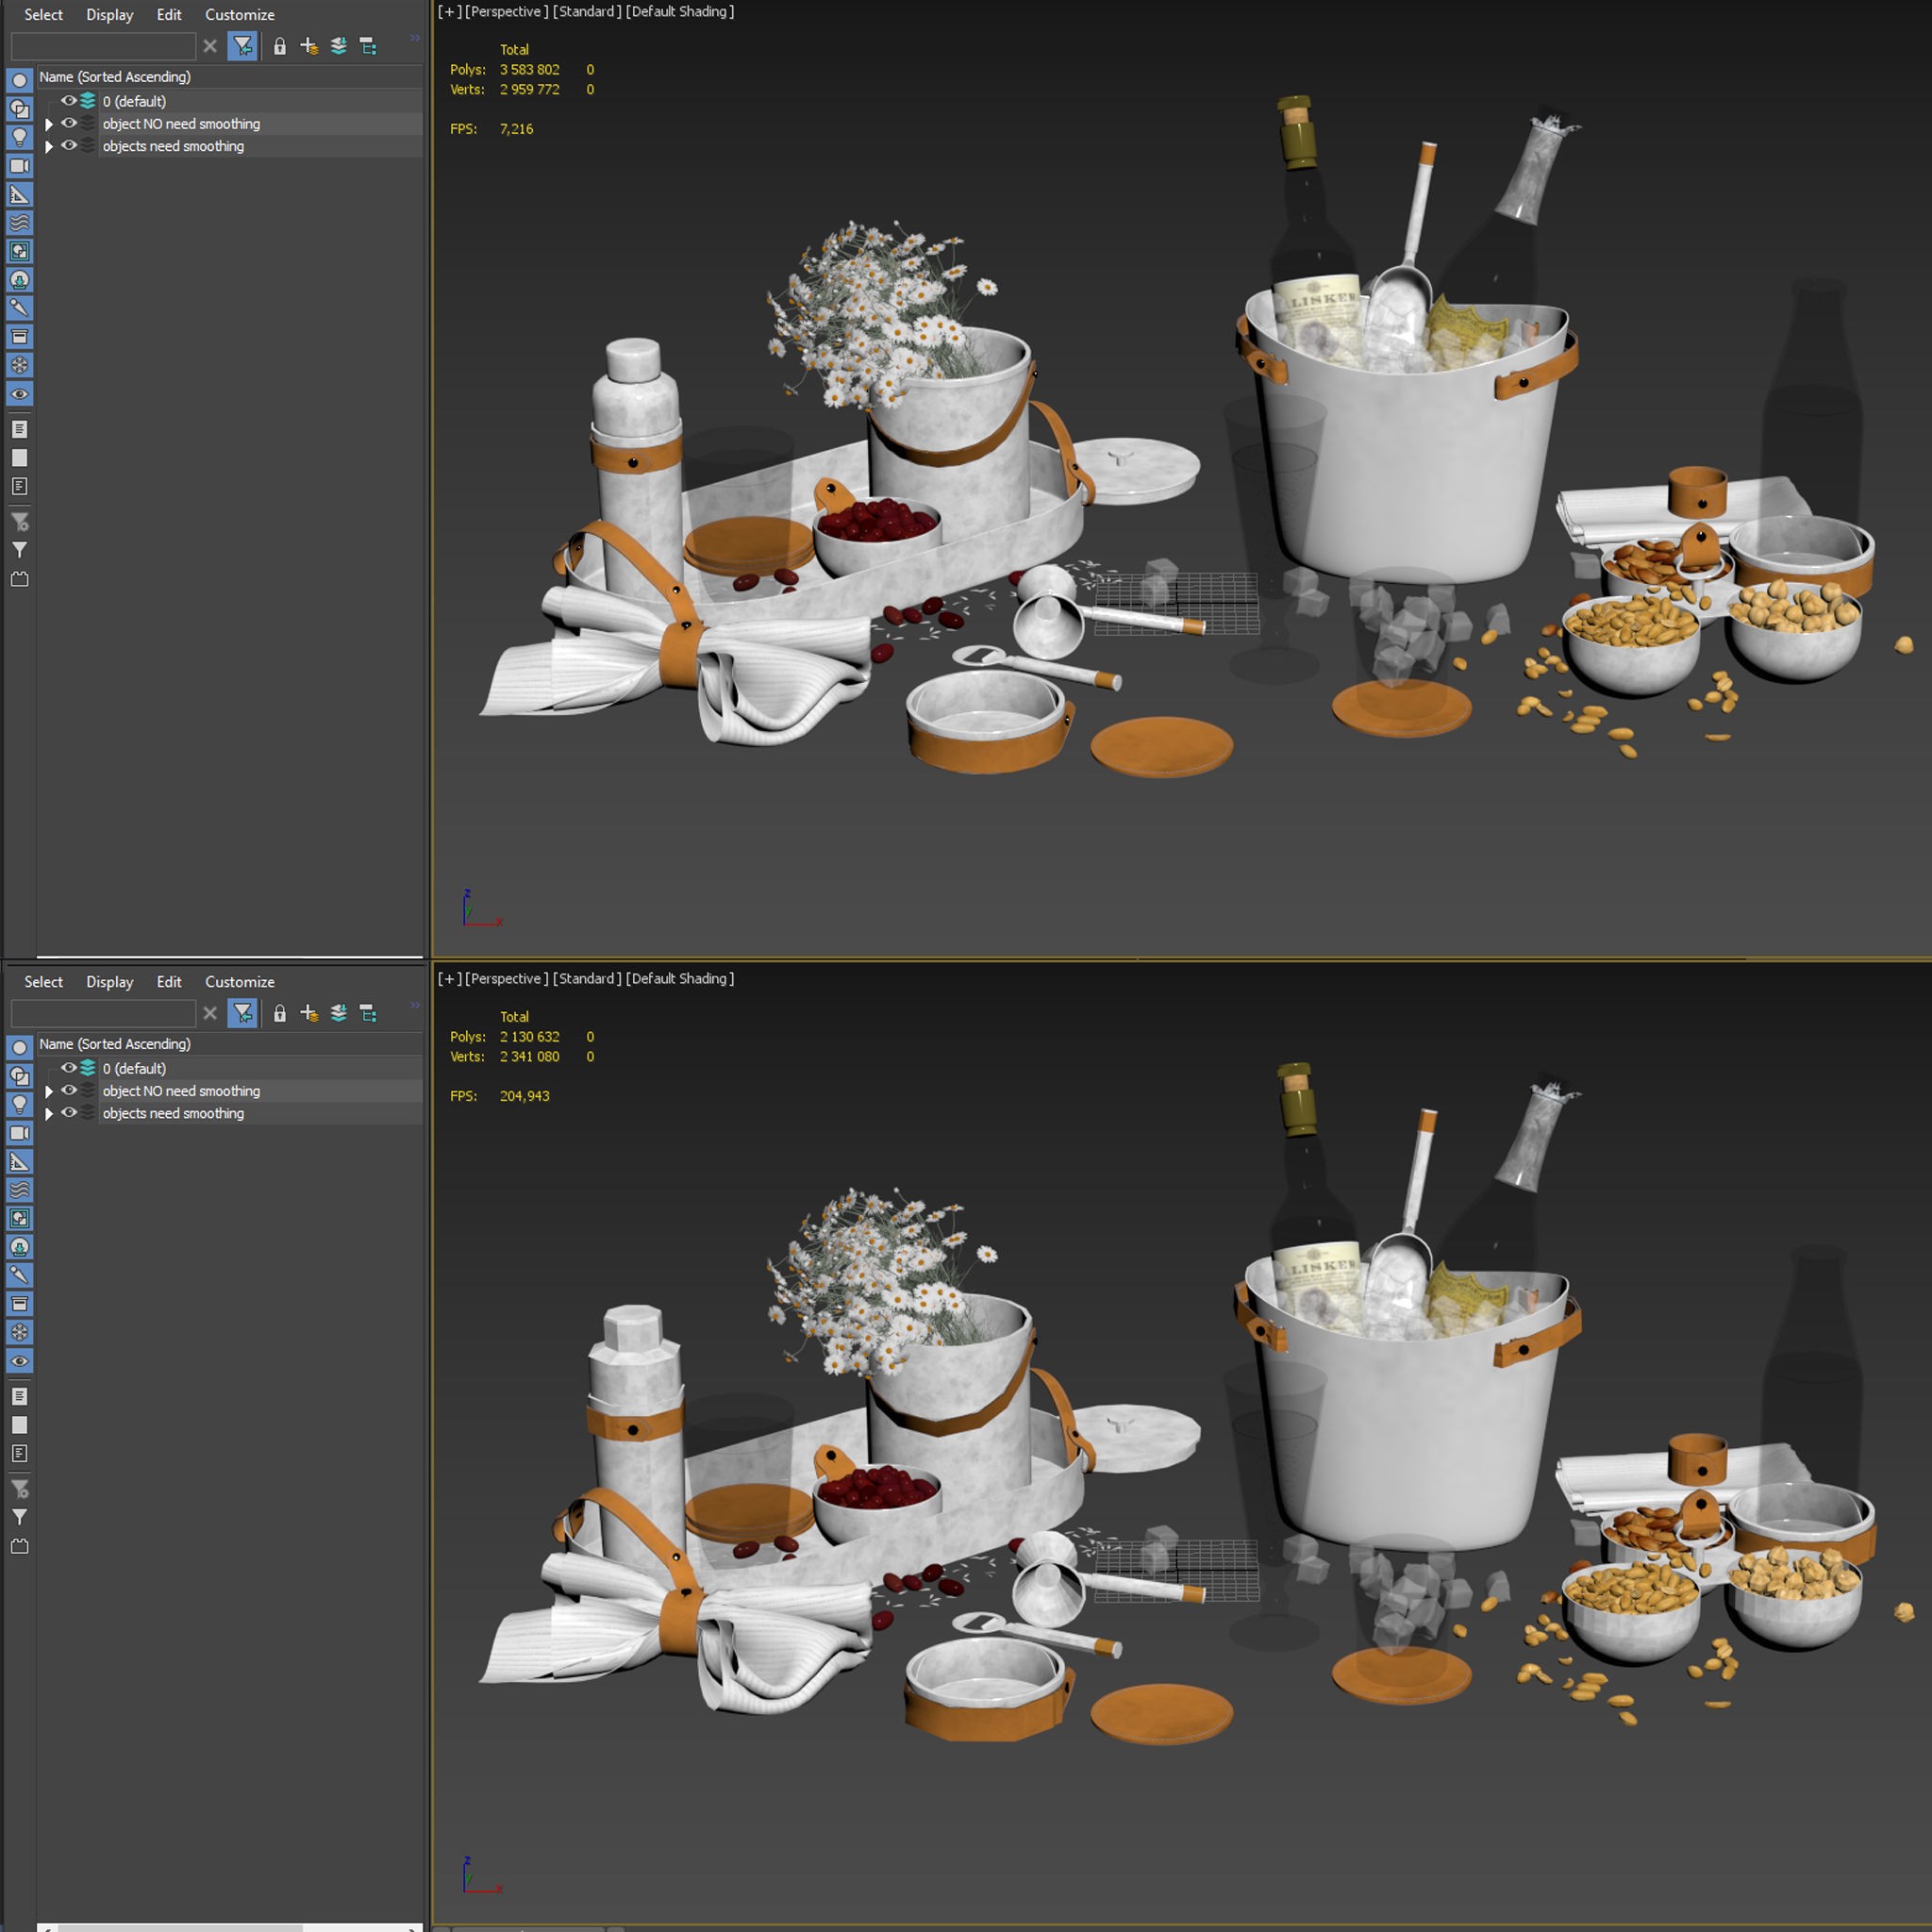Expand the 'object NO need smoothing' layer
This screenshot has width=1932, height=1932.
(x=49, y=124)
